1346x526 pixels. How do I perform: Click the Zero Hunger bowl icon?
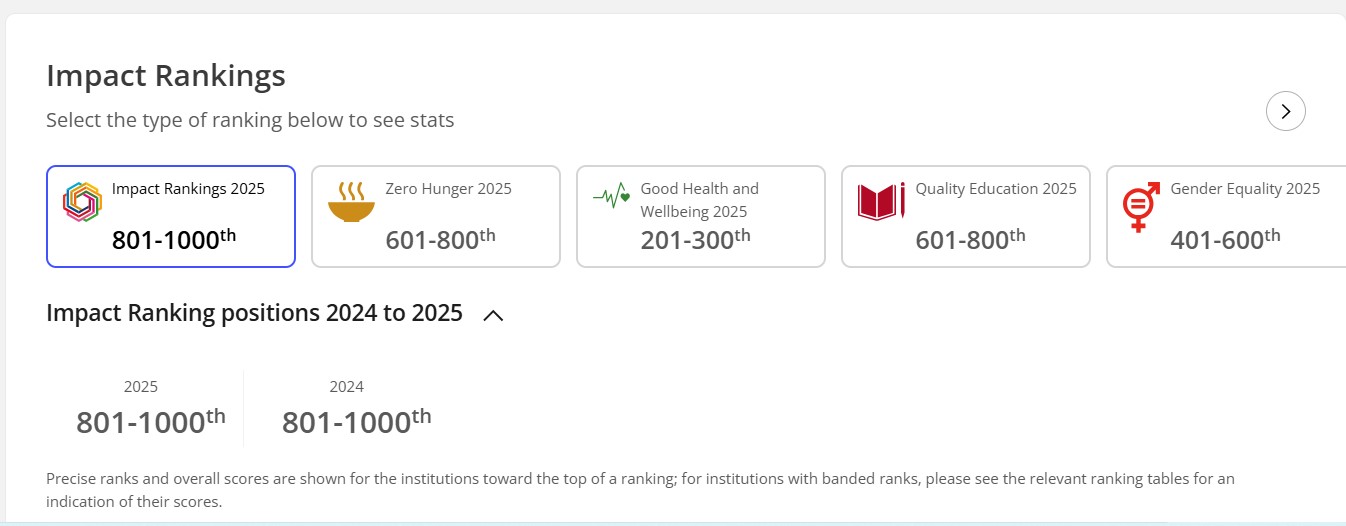(351, 201)
